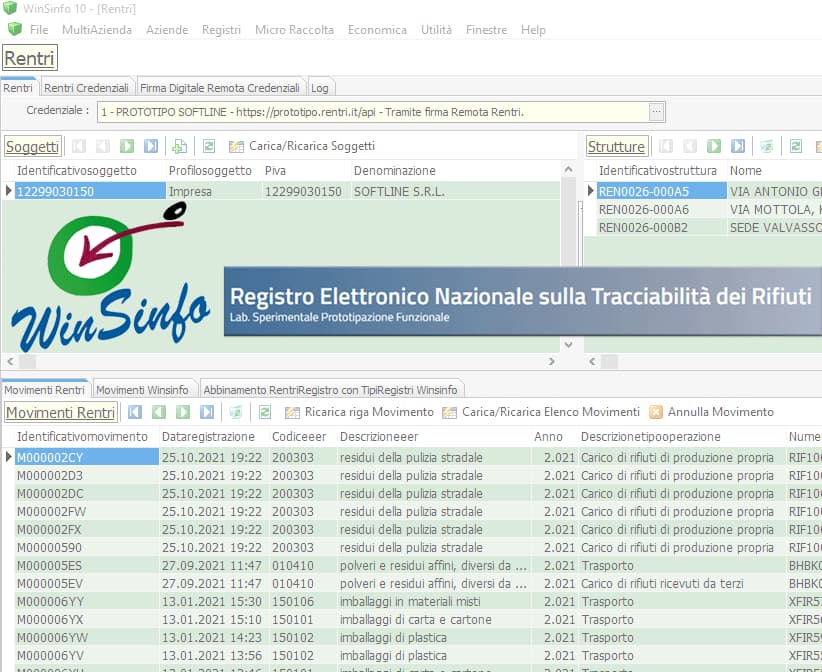The width and height of the screenshot is (822, 672).
Task: Open the credential selector ellipsis button
Action: point(656,112)
